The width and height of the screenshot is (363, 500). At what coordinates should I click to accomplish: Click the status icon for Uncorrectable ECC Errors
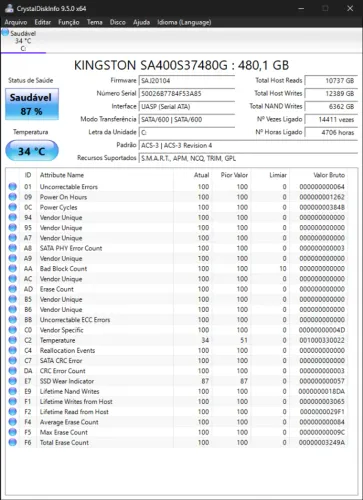tap(13, 320)
